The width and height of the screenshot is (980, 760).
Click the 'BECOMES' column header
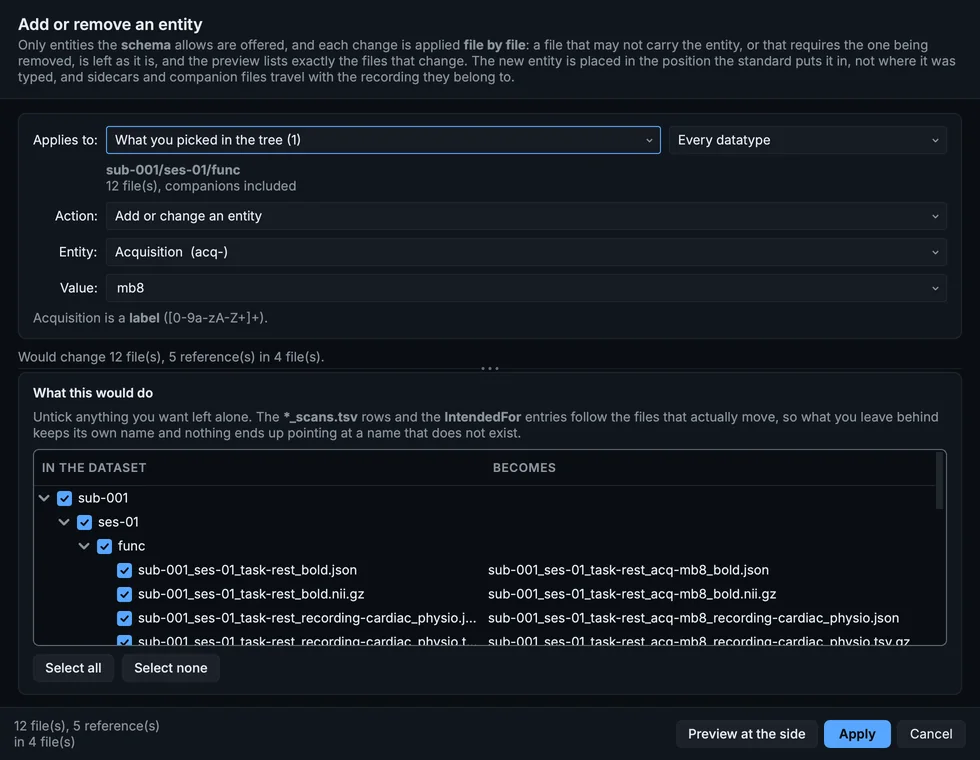pyautogui.click(x=524, y=468)
